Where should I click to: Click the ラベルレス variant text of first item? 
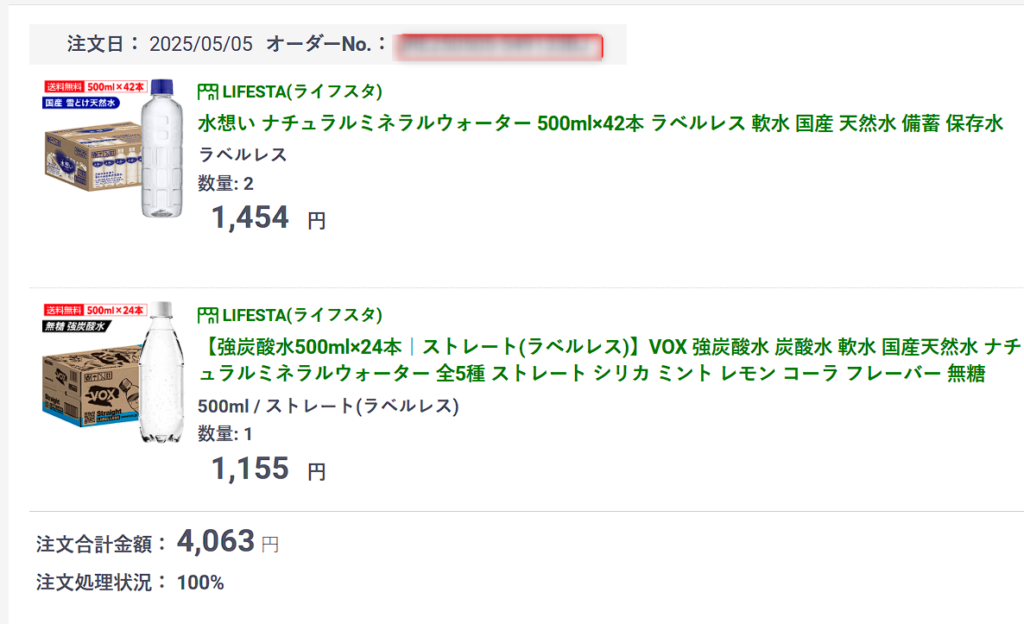[242, 155]
